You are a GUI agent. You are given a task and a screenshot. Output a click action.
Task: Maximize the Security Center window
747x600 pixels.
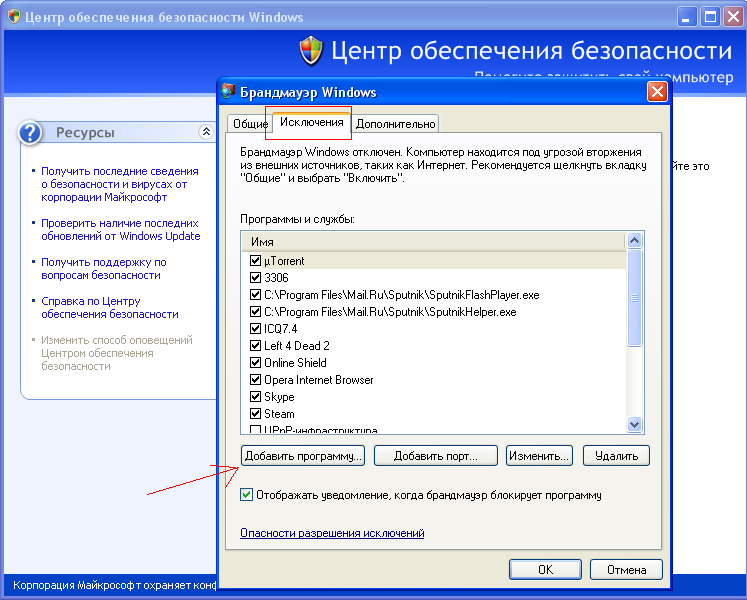(x=710, y=18)
